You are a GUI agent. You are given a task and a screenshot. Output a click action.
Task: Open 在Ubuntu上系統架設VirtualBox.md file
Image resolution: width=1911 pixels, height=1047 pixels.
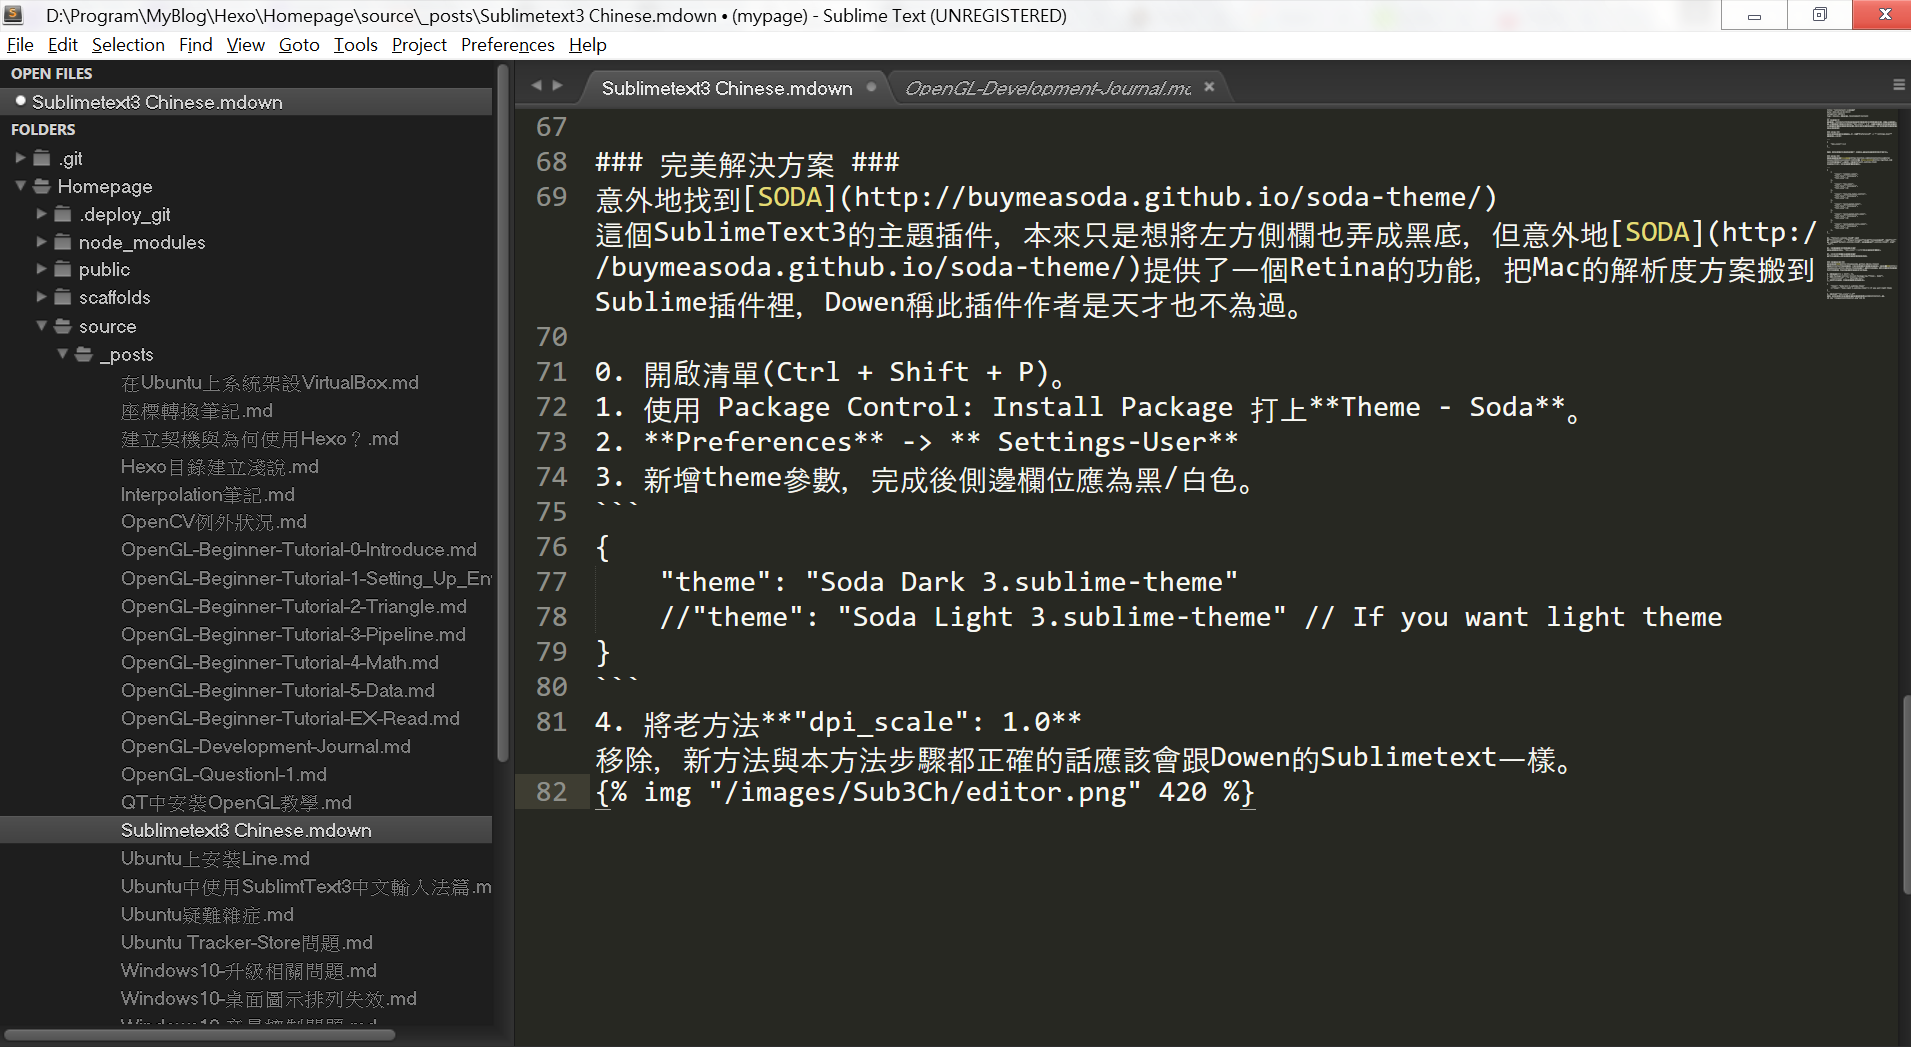270,383
